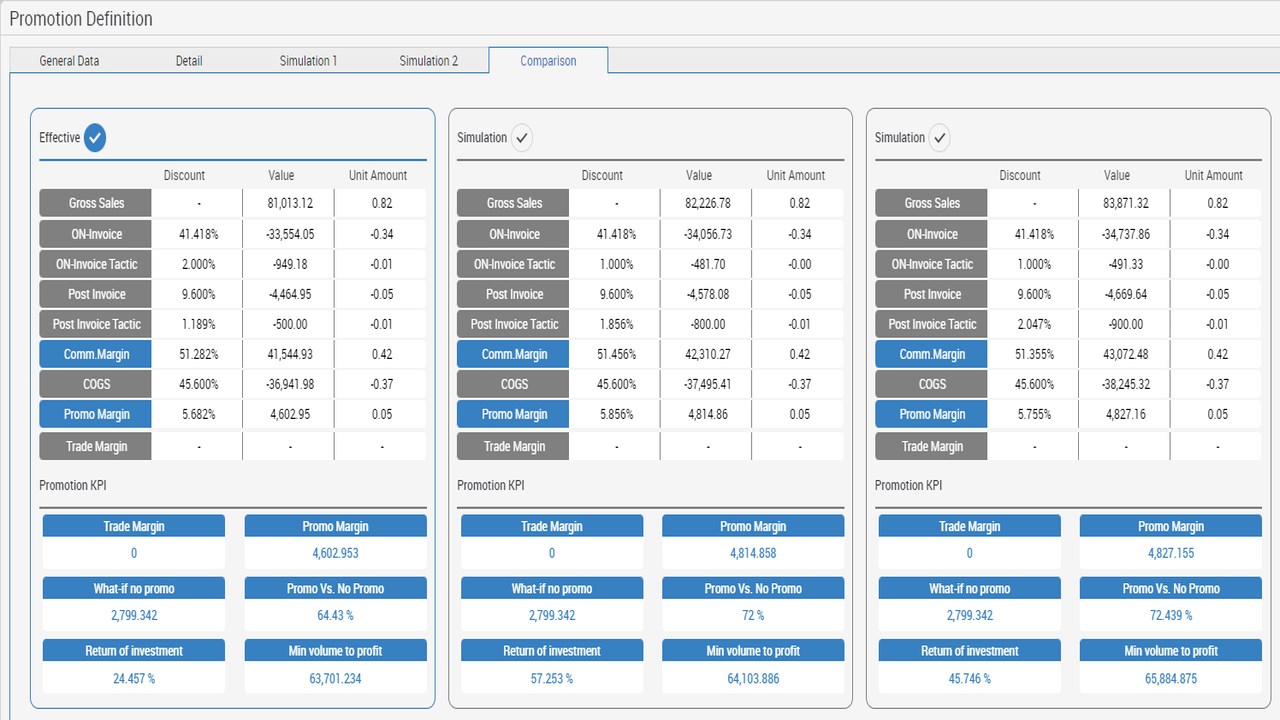Screen dimensions: 1280x720
Task: Select value -949.18
Action: pyautogui.click(x=288, y=264)
